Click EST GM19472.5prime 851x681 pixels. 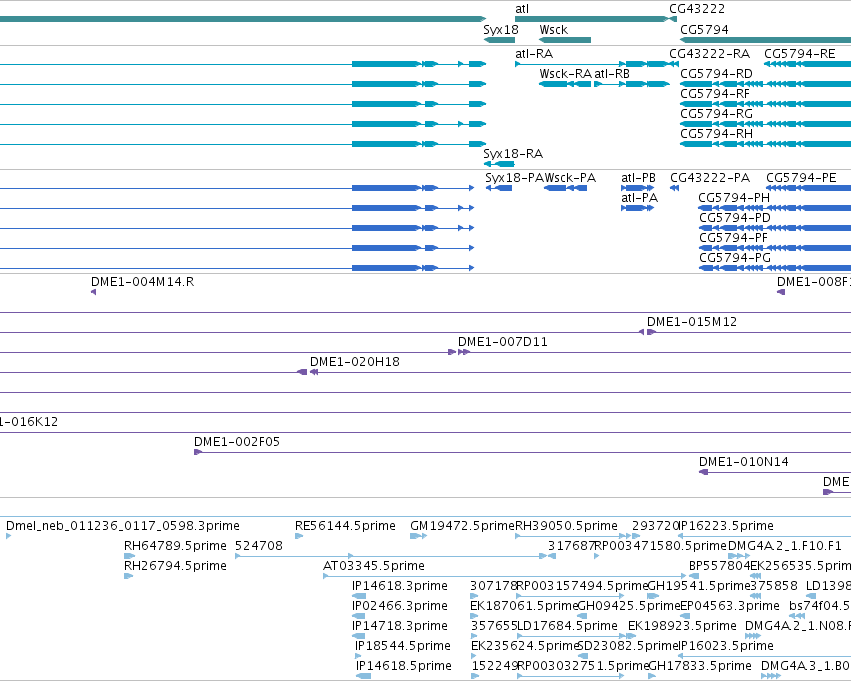[x=462, y=526]
